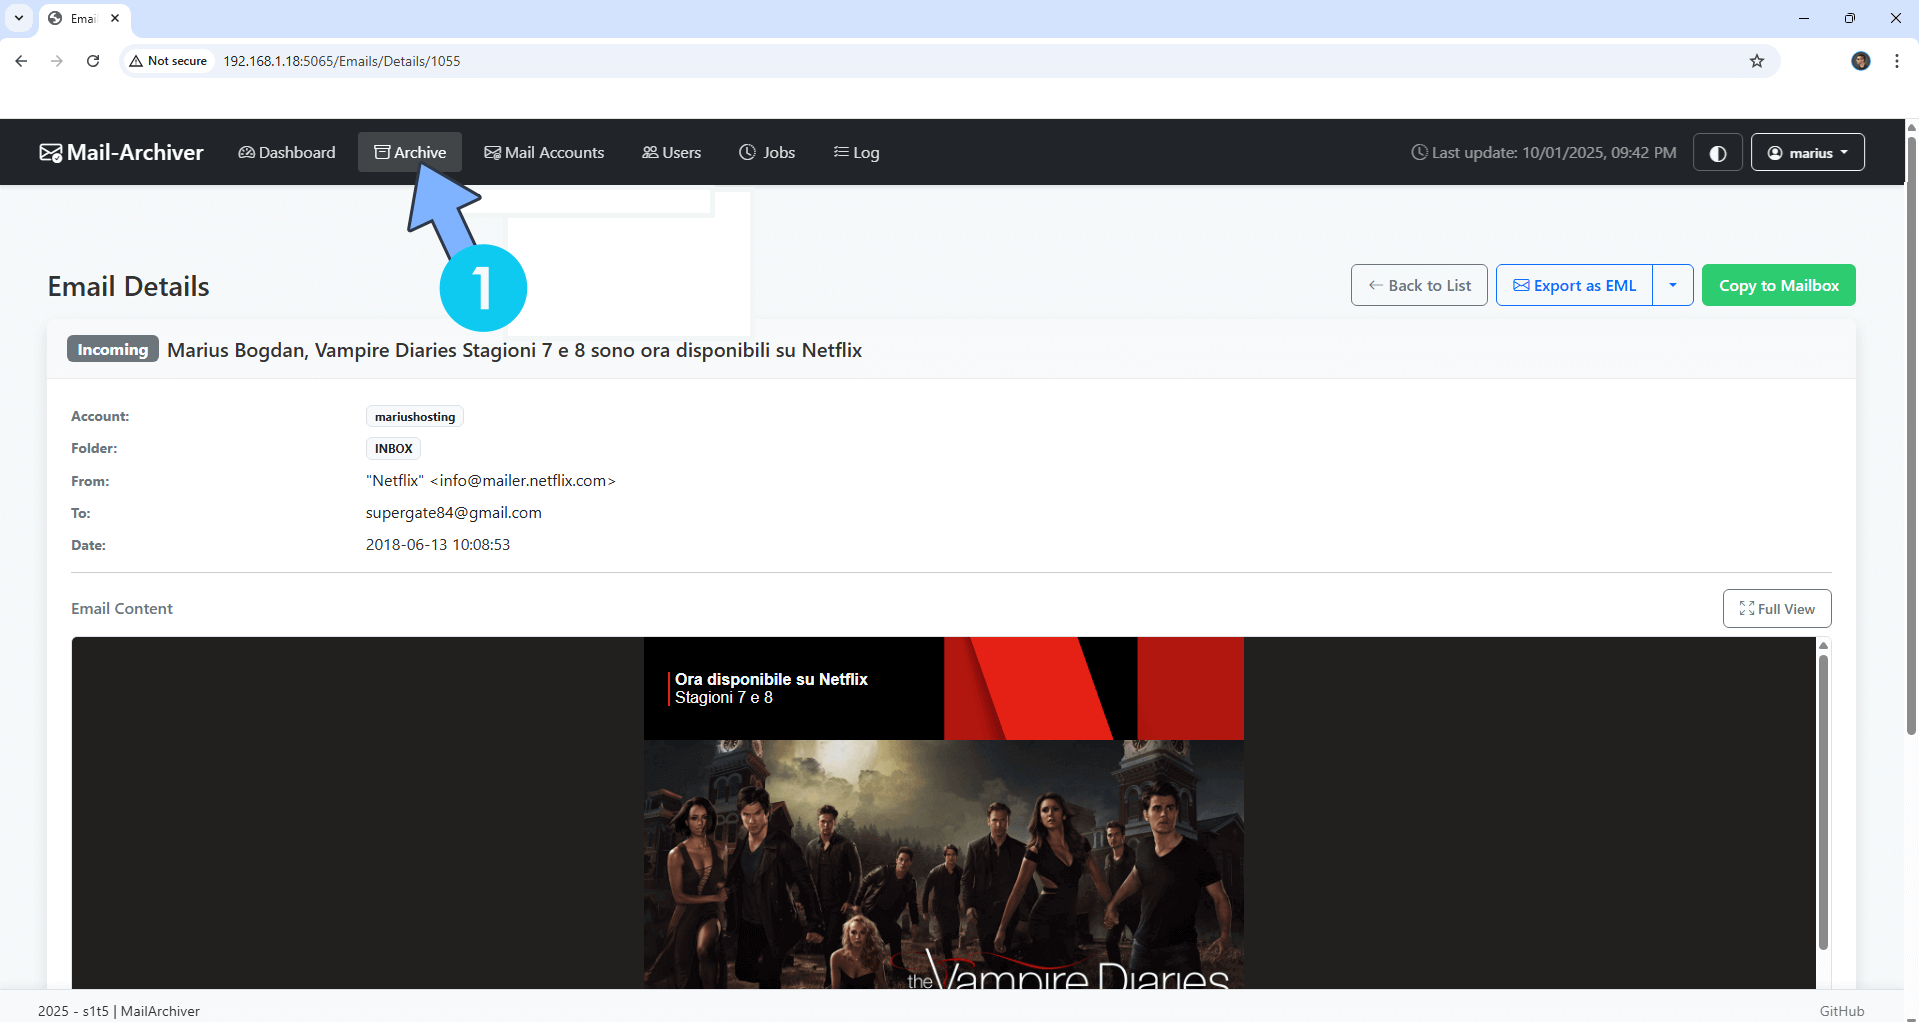
Task: Click the Mail-Archiver logo icon
Action: [50, 153]
